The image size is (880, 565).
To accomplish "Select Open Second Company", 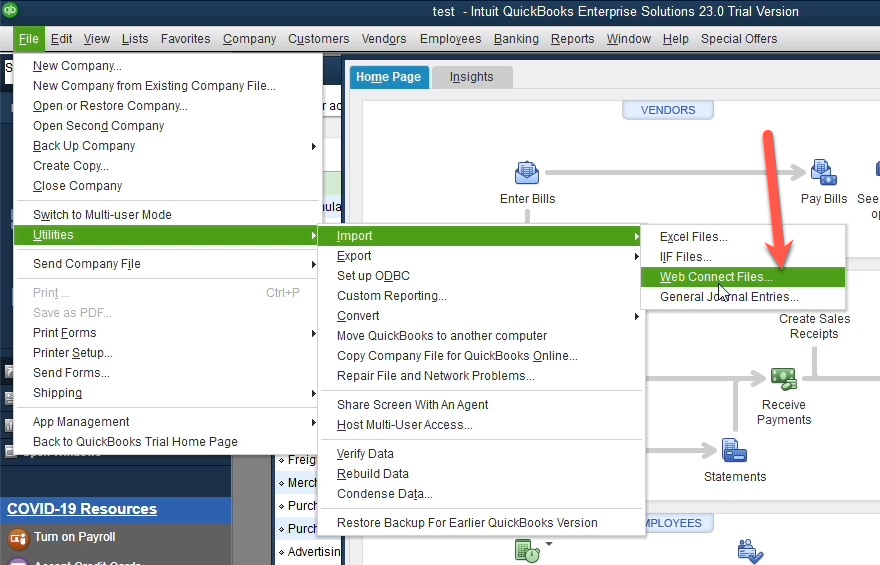I will (x=168, y=126).
